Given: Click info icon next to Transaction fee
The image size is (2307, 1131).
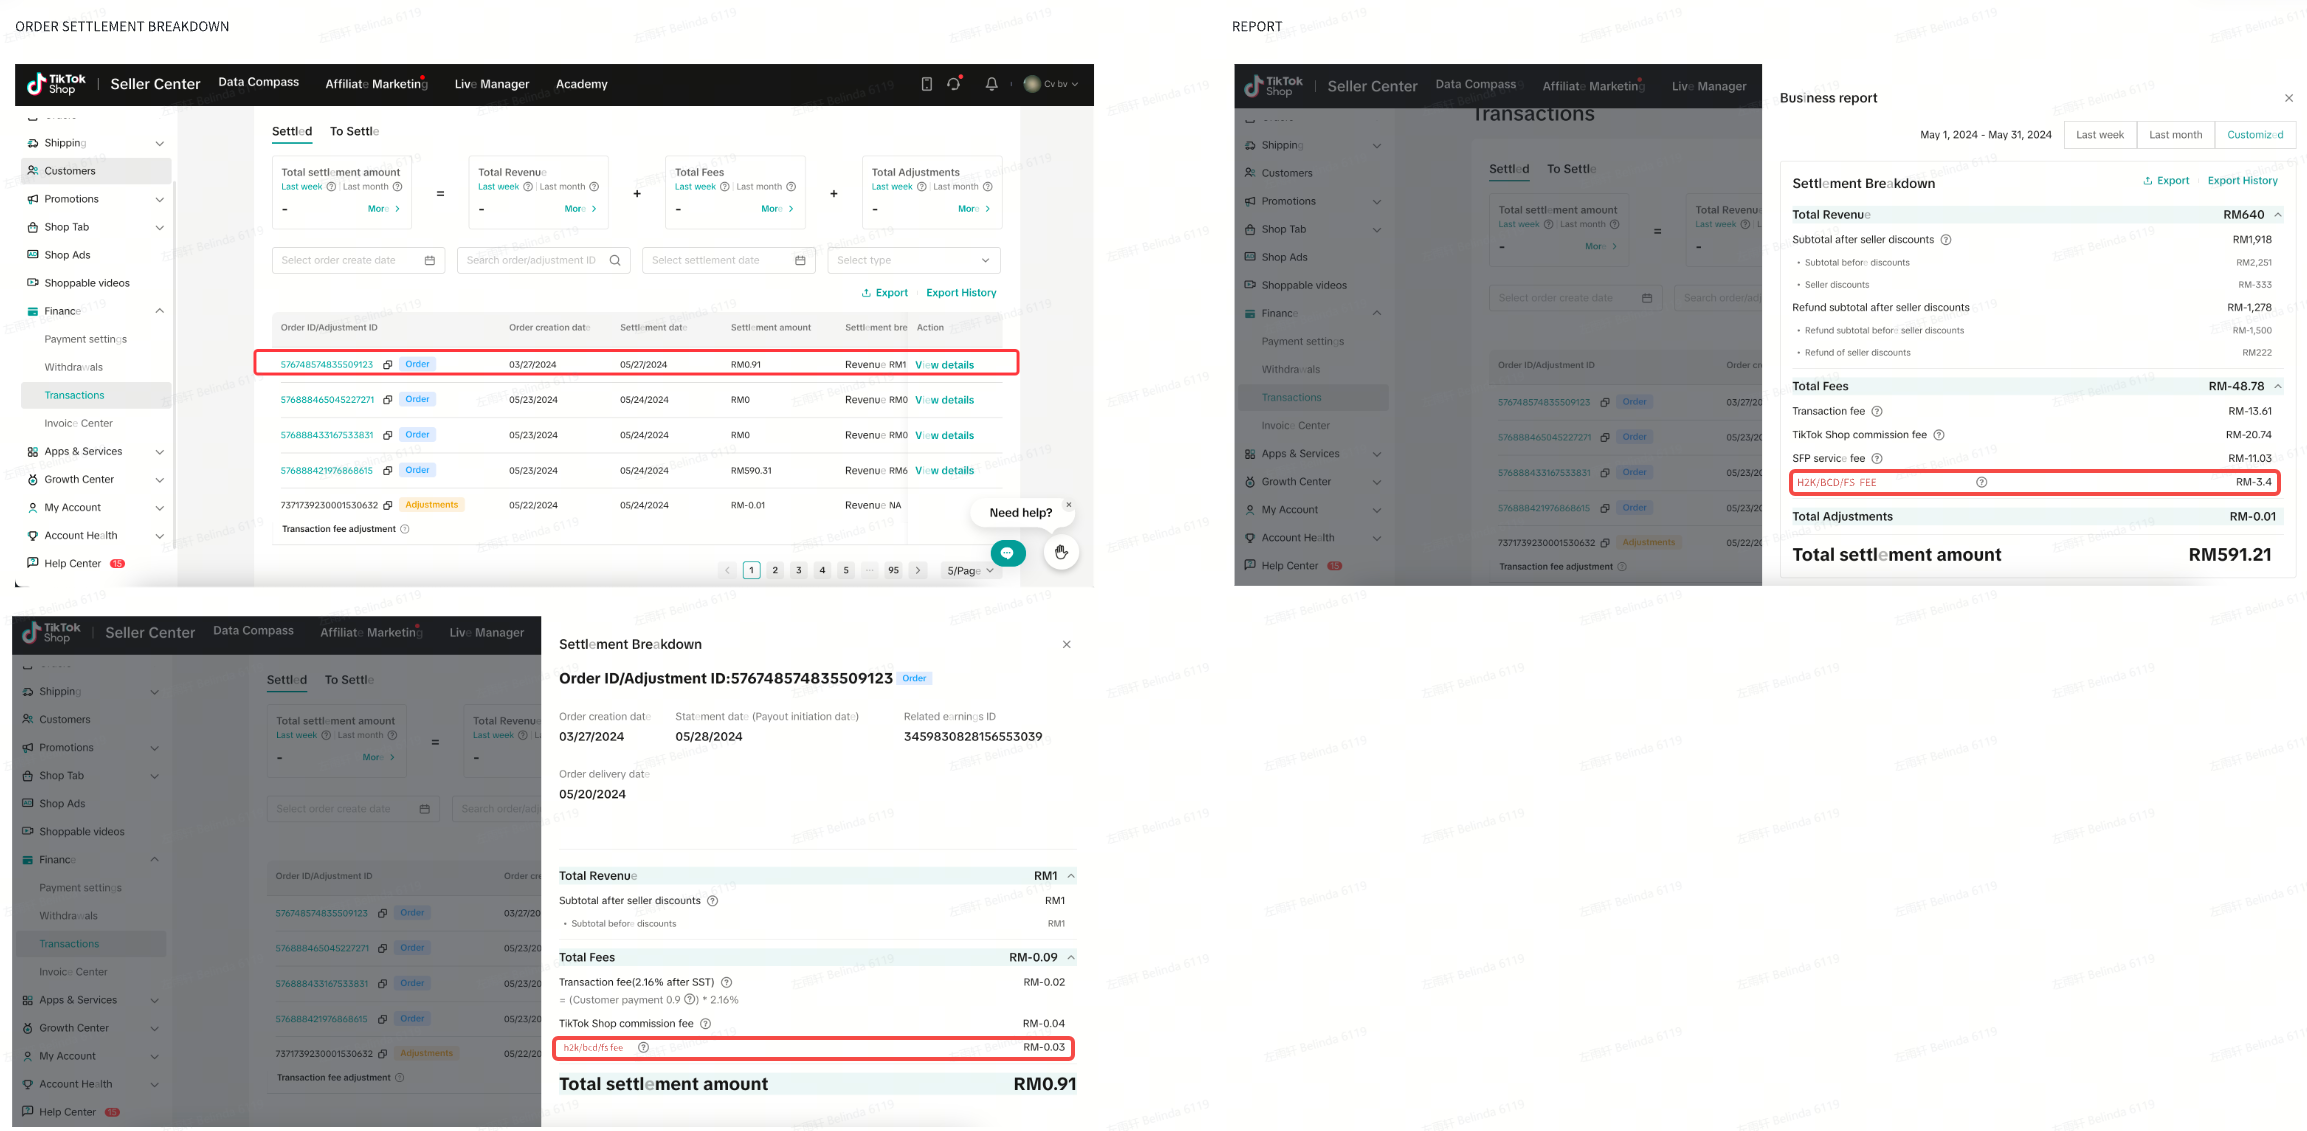Looking at the screenshot, I should point(1877,412).
